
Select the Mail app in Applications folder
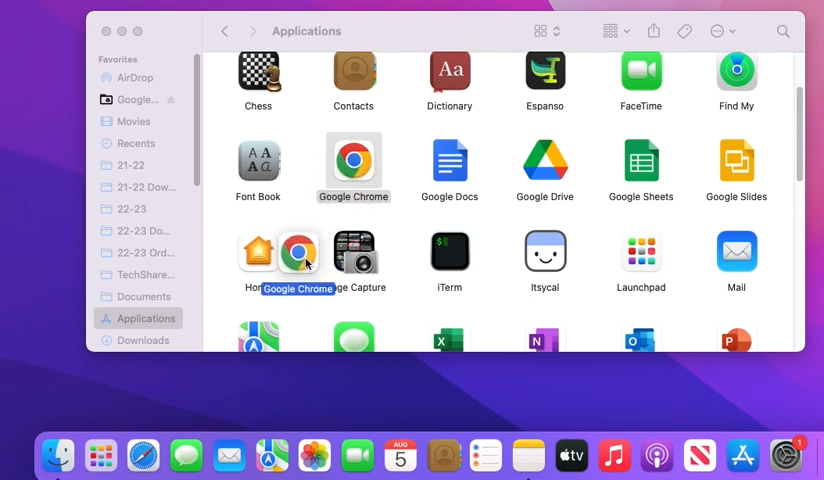click(x=737, y=251)
